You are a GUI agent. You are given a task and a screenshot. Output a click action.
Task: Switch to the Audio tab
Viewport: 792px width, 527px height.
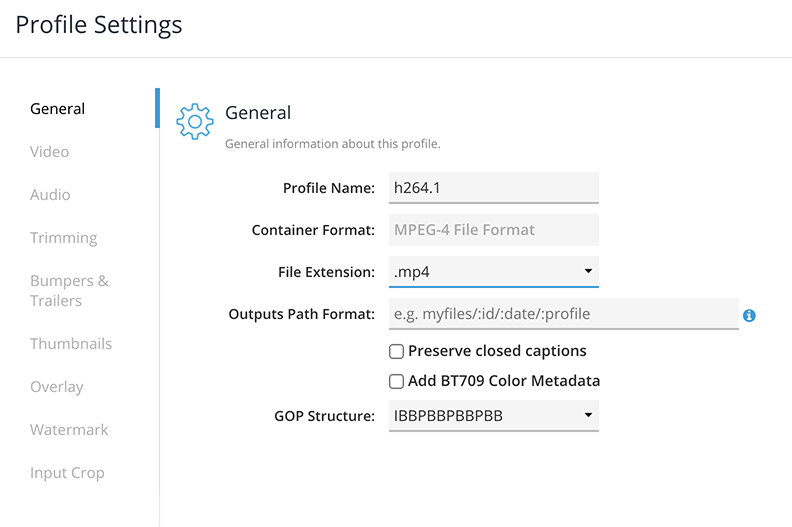(50, 195)
